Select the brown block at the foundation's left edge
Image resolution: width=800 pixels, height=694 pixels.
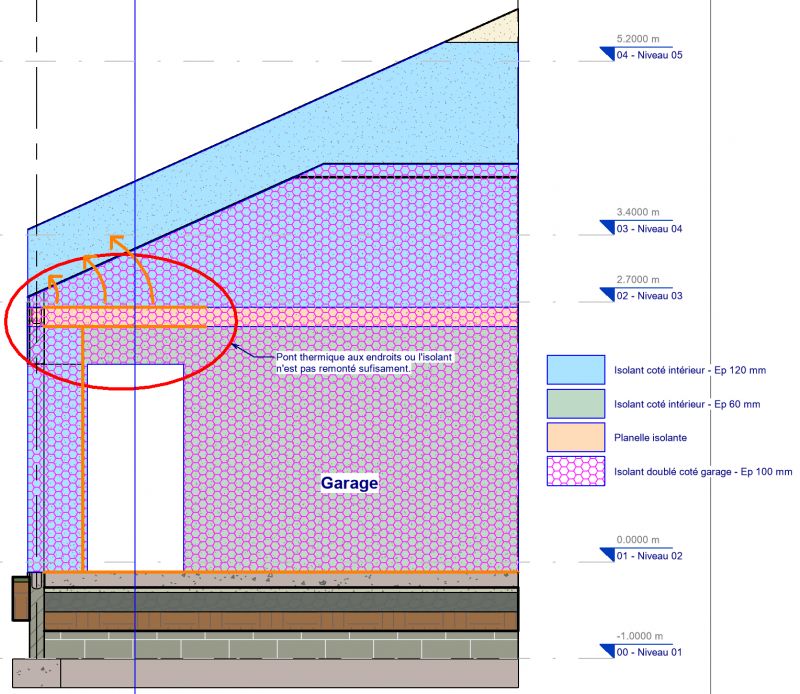[20, 600]
